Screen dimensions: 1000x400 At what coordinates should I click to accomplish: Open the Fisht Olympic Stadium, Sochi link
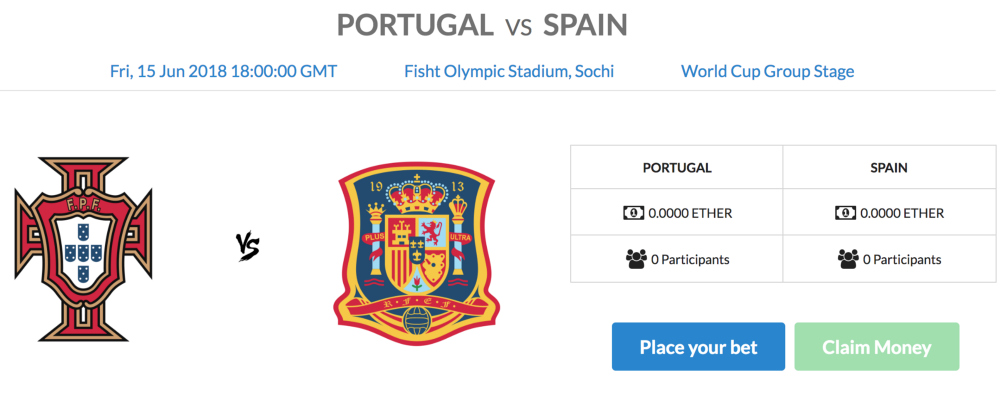[x=509, y=71]
